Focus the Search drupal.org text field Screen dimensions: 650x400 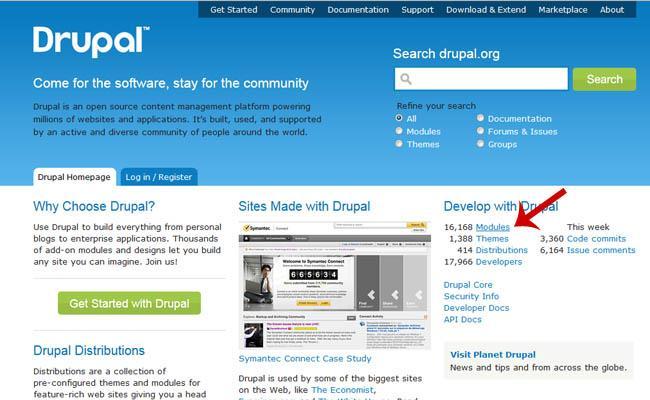point(481,79)
